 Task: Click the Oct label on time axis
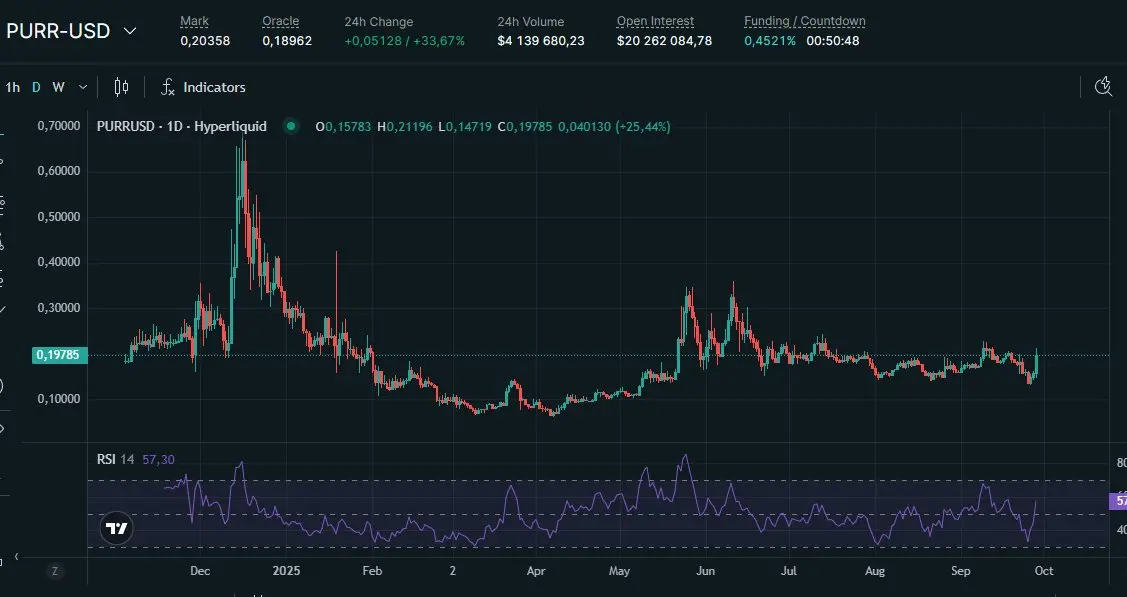pyautogui.click(x=1044, y=571)
